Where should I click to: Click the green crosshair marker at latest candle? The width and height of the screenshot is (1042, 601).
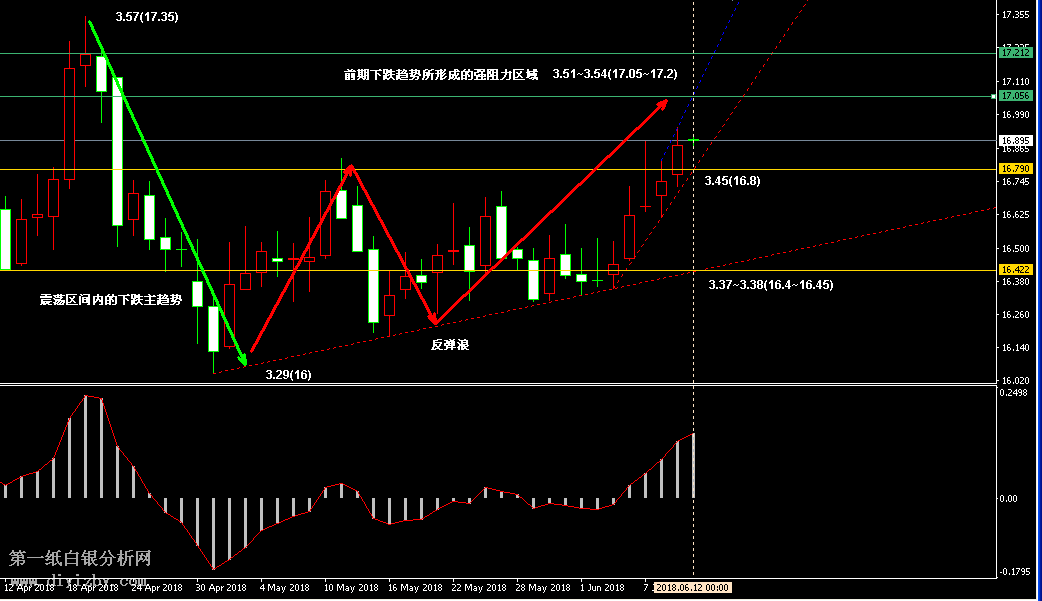(693, 140)
